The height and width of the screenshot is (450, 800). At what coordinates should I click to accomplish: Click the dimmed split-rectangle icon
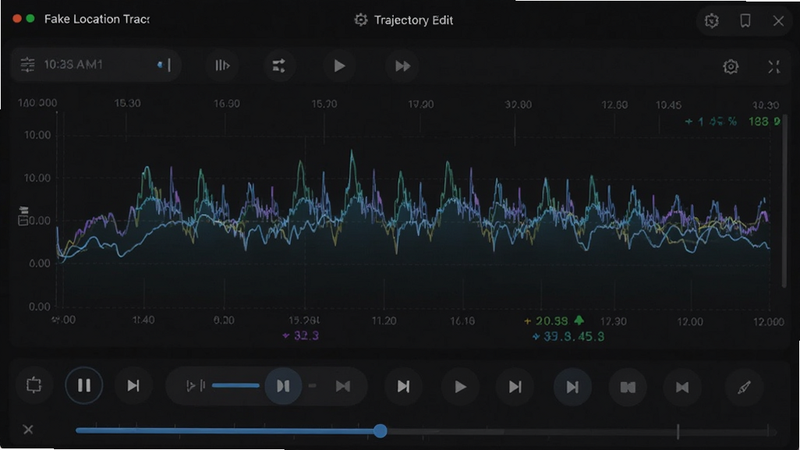click(x=628, y=387)
